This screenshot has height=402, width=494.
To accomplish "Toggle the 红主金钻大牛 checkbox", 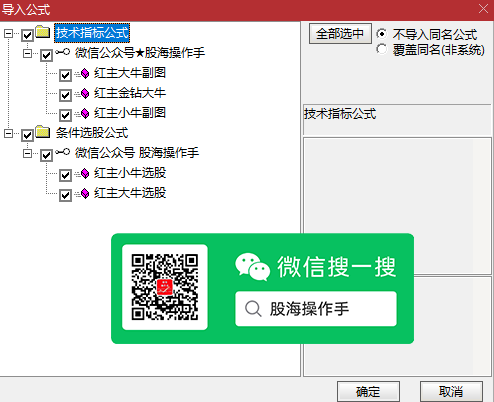I will 65,95.
